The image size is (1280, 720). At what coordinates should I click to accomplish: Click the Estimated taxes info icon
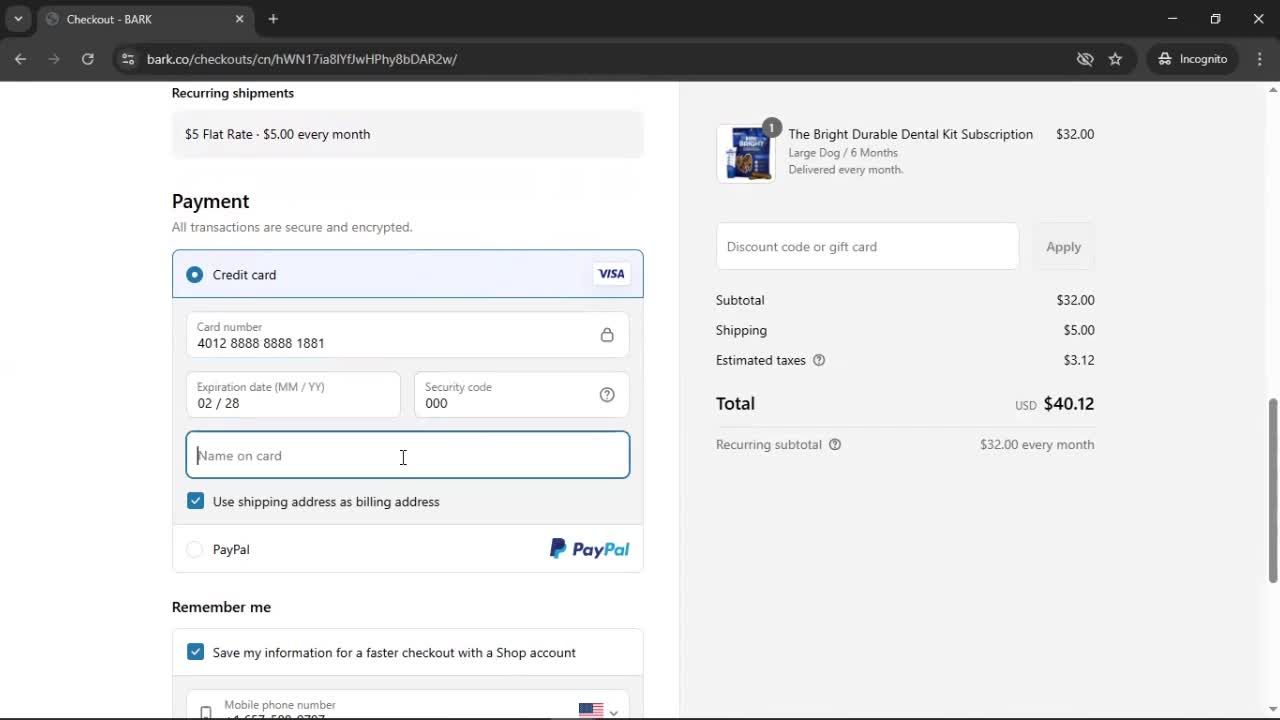819,360
